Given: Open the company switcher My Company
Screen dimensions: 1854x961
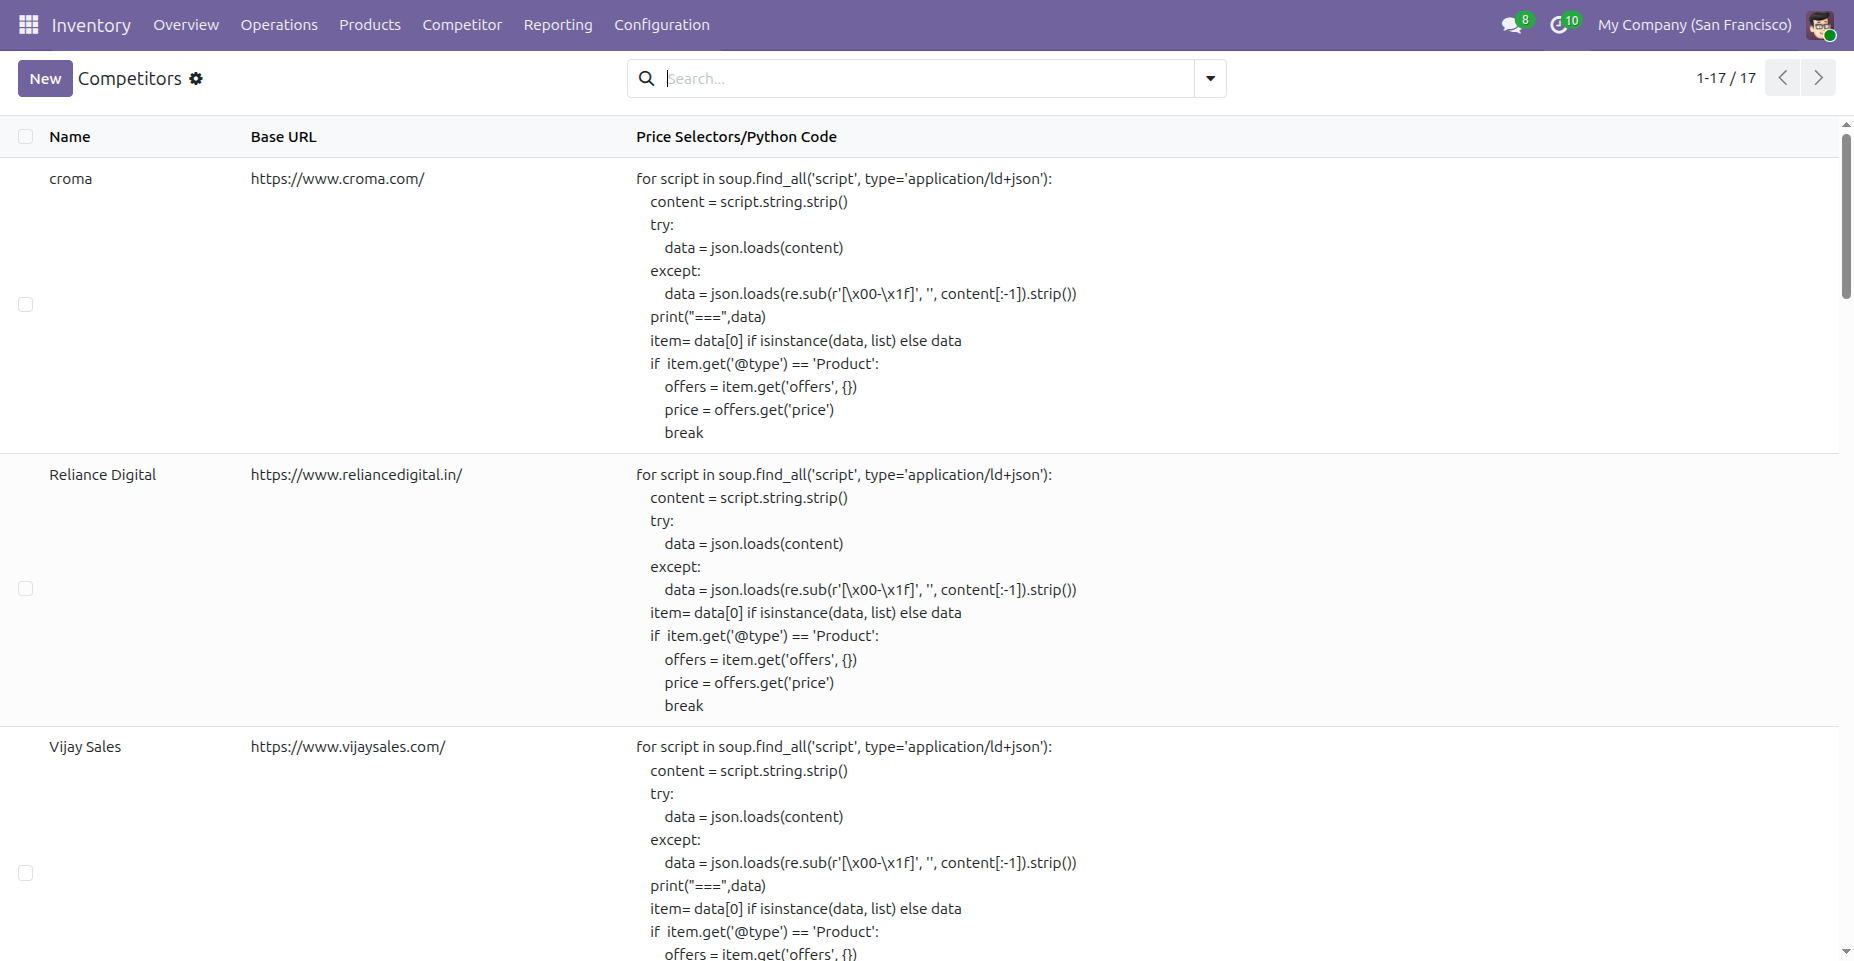Looking at the screenshot, I should 1694,25.
